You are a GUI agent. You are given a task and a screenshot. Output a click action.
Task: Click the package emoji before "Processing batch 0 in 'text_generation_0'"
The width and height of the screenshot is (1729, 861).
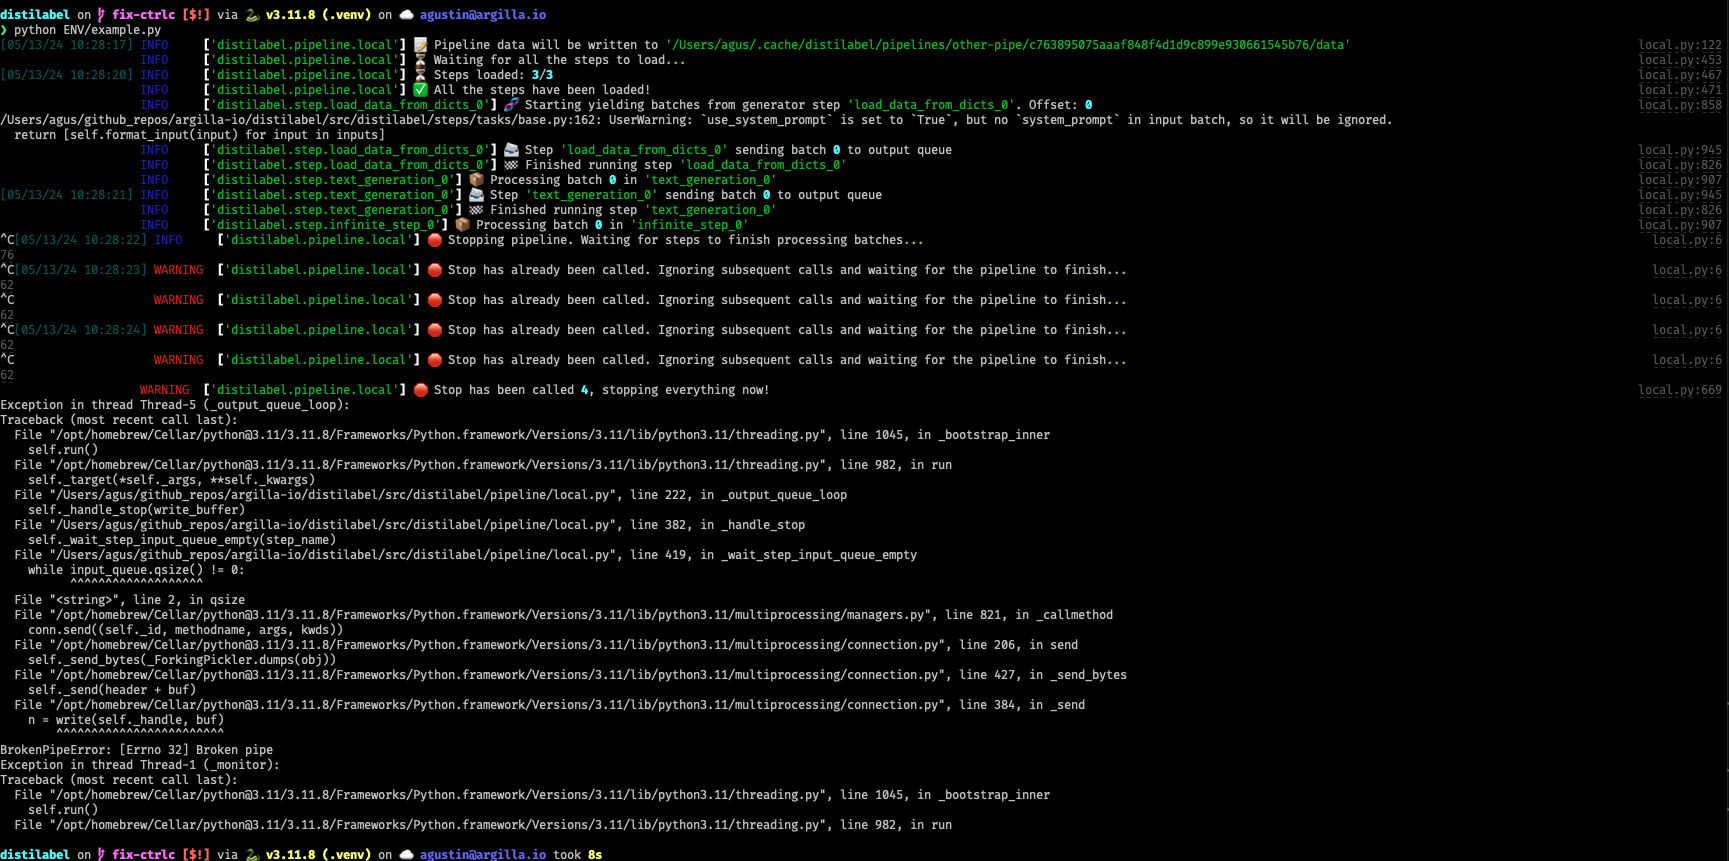click(x=476, y=180)
